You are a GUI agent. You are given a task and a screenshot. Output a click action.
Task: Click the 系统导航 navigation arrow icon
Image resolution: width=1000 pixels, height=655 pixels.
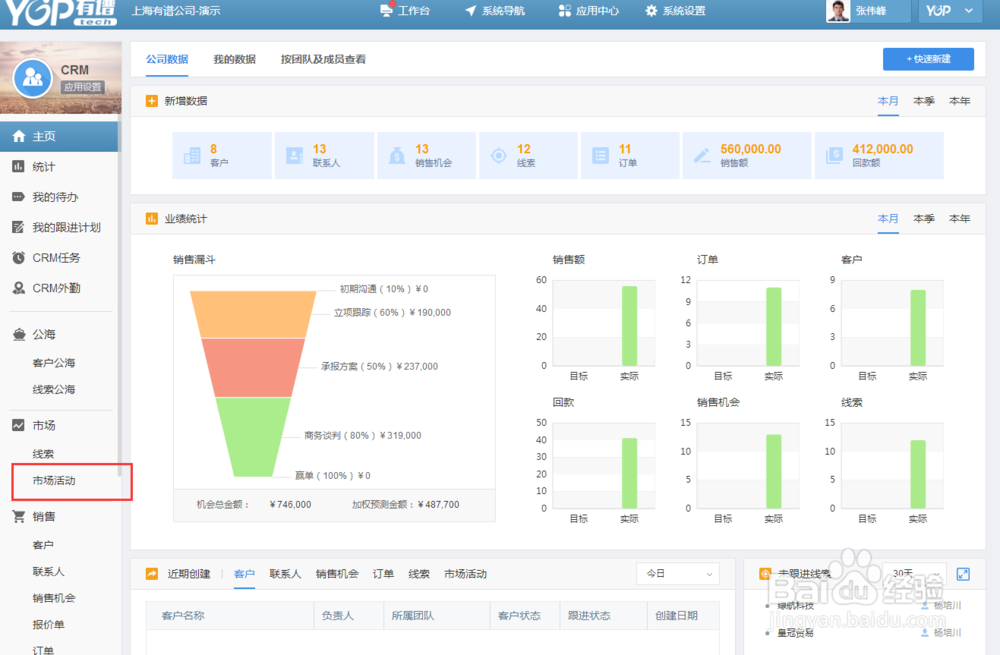[471, 10]
